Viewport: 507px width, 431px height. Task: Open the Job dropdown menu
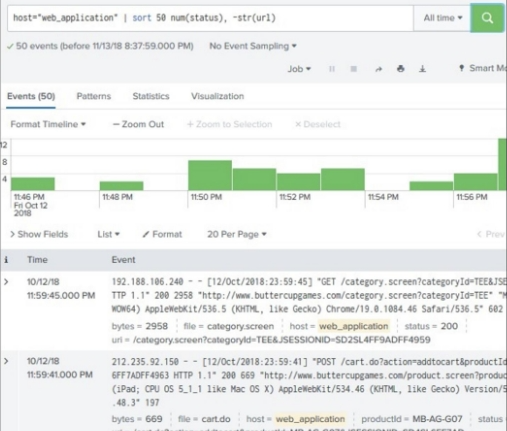click(299, 69)
